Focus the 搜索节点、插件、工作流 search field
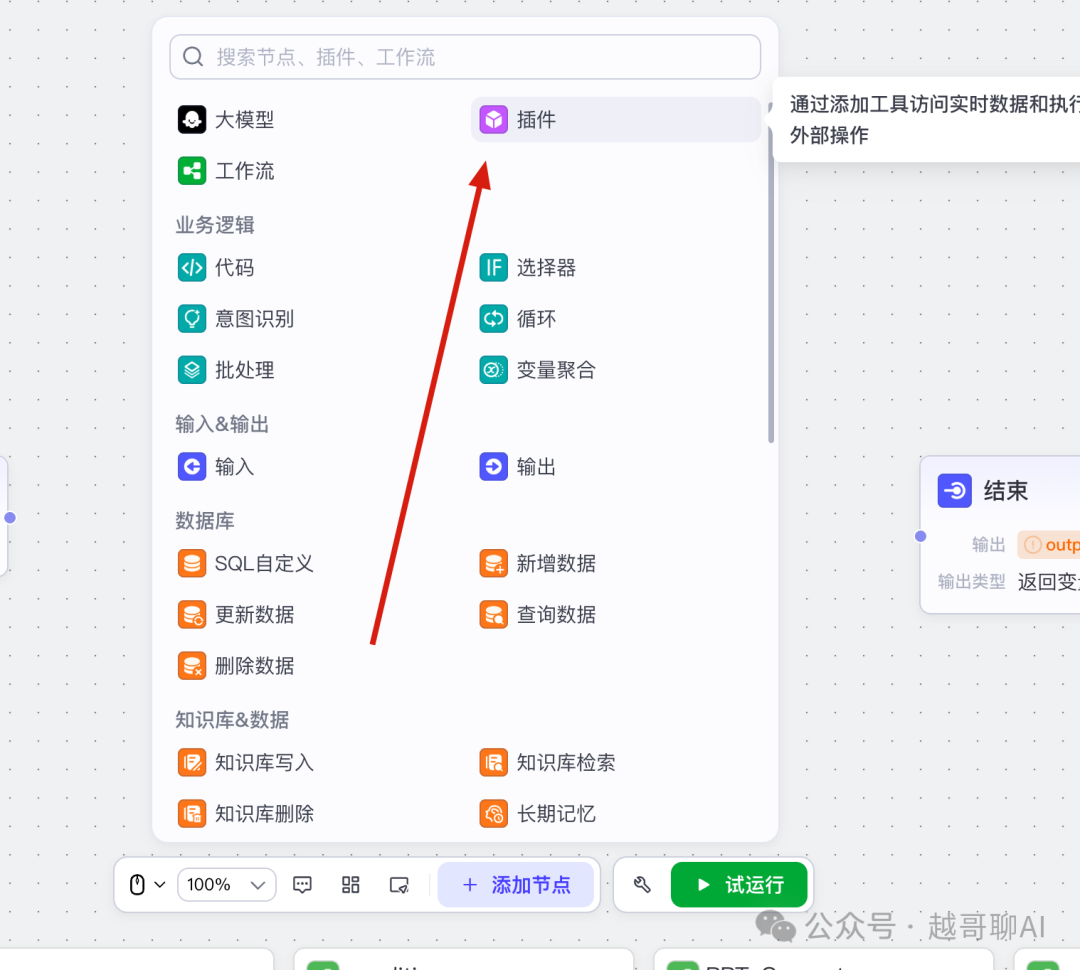 (x=465, y=57)
